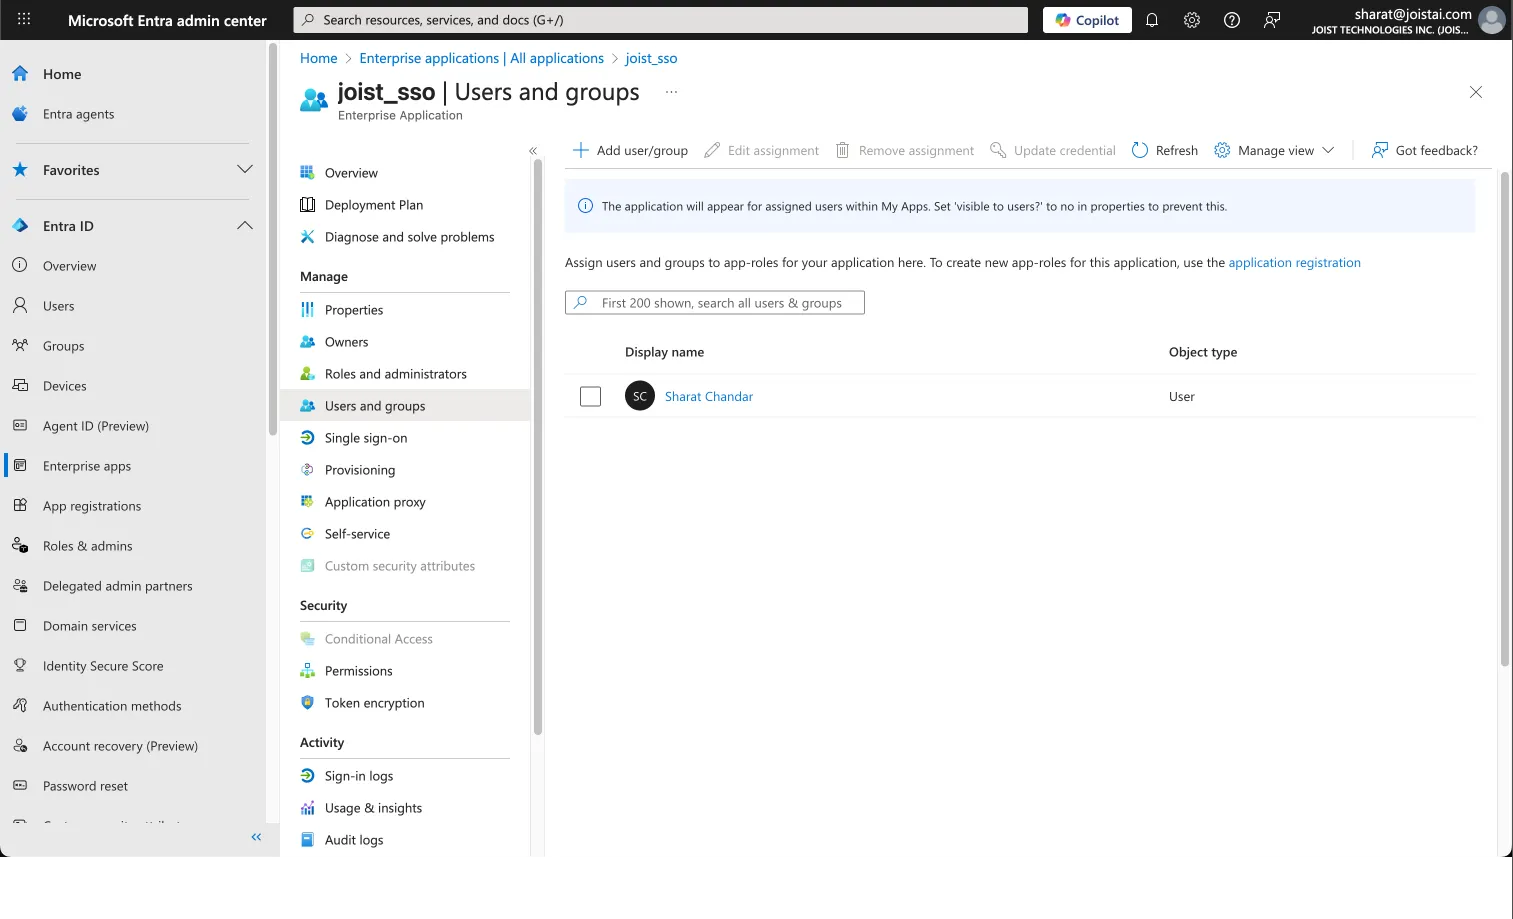The image size is (1513, 919).
Task: Collapse the left navigation pane
Action: coord(256,837)
